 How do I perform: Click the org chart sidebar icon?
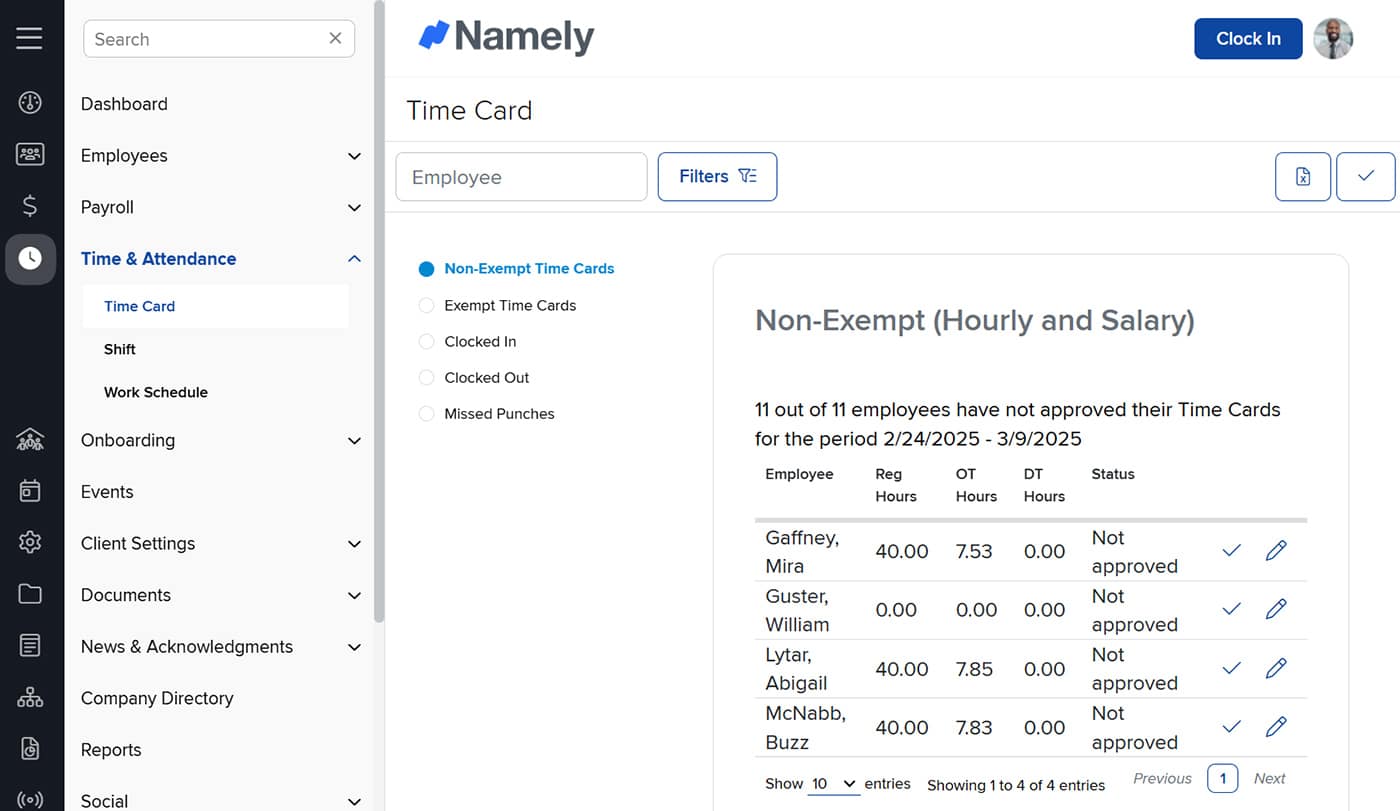30,698
